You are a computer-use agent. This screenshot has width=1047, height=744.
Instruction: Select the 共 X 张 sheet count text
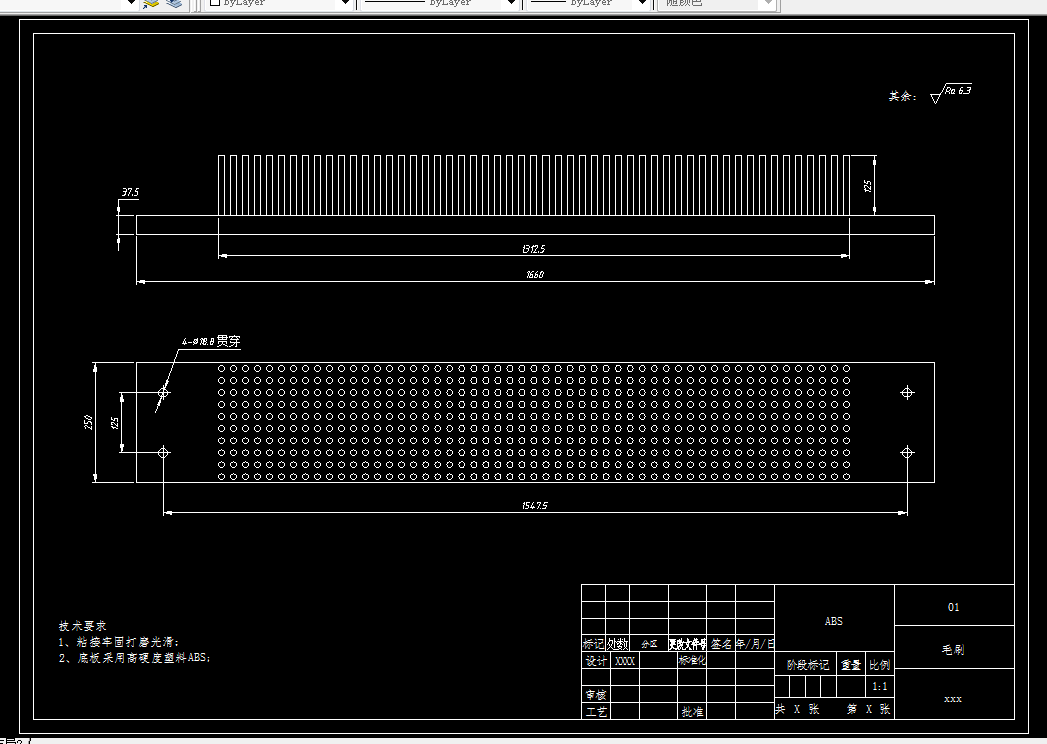pyautogui.click(x=797, y=709)
